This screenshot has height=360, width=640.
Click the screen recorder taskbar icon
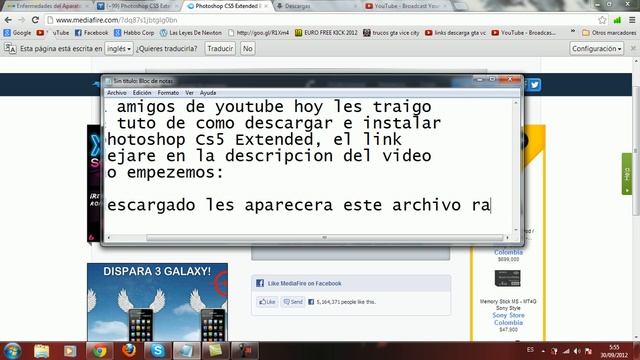(x=245, y=351)
